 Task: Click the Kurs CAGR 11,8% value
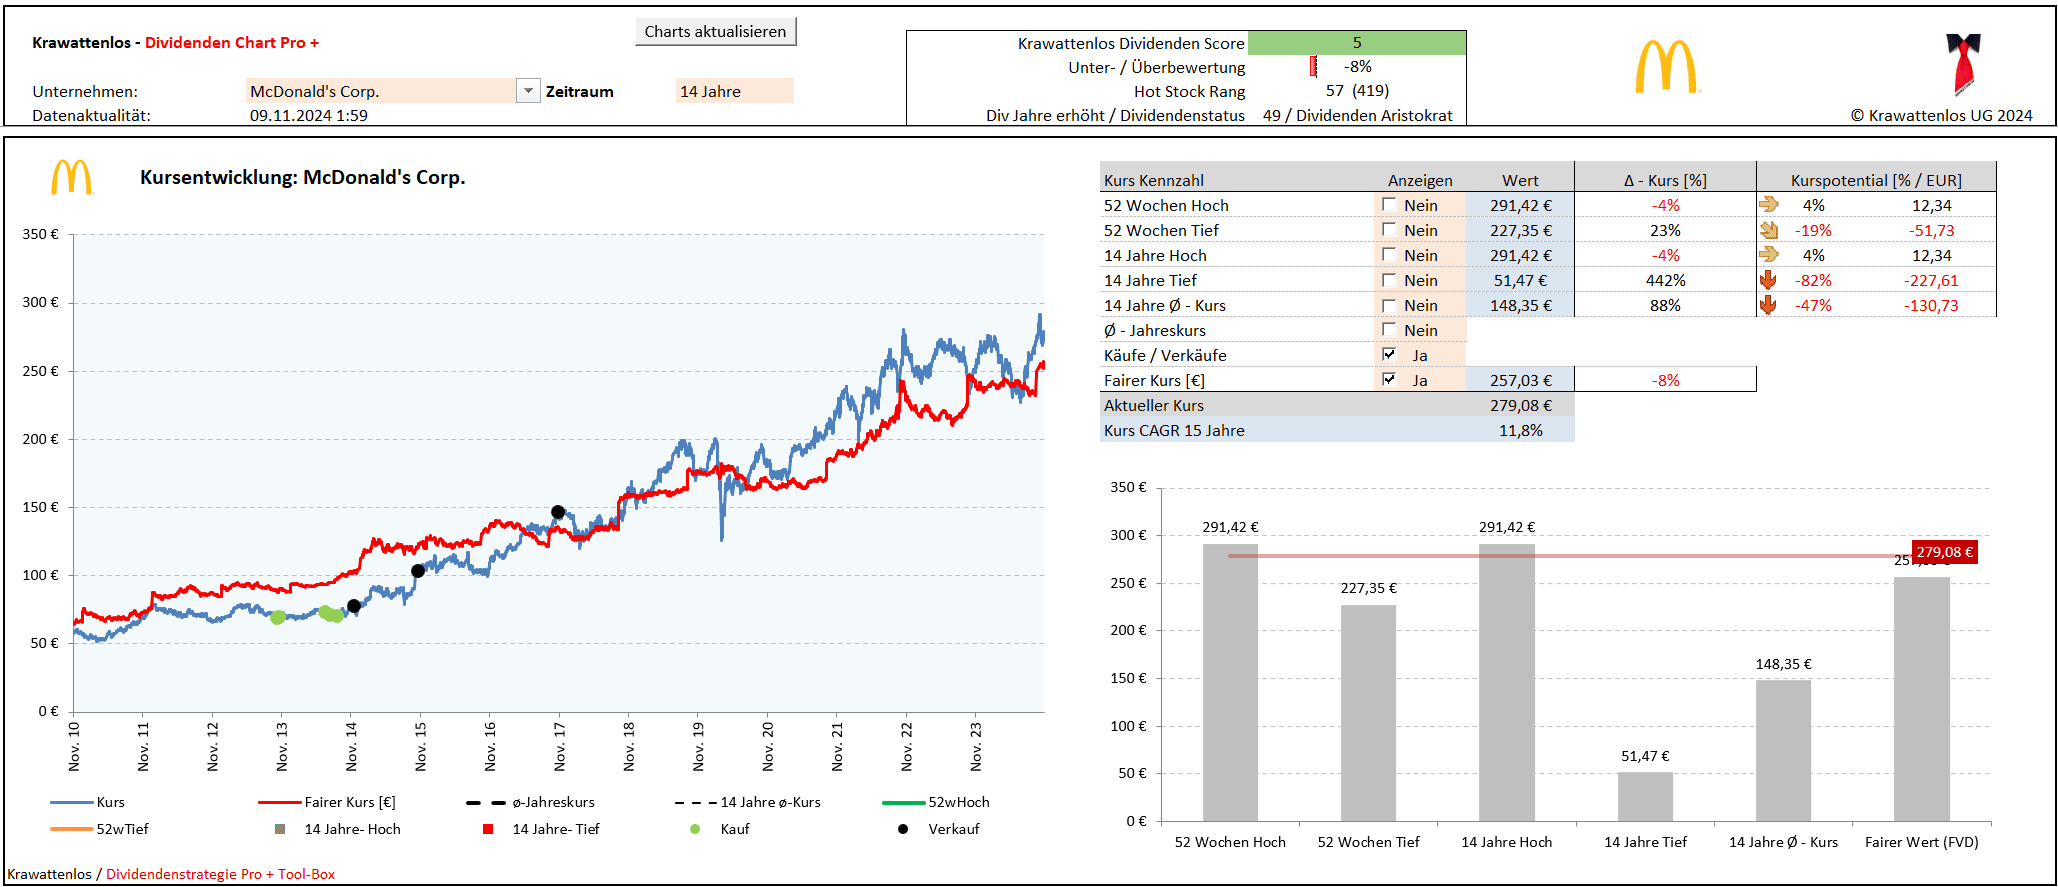point(1520,430)
